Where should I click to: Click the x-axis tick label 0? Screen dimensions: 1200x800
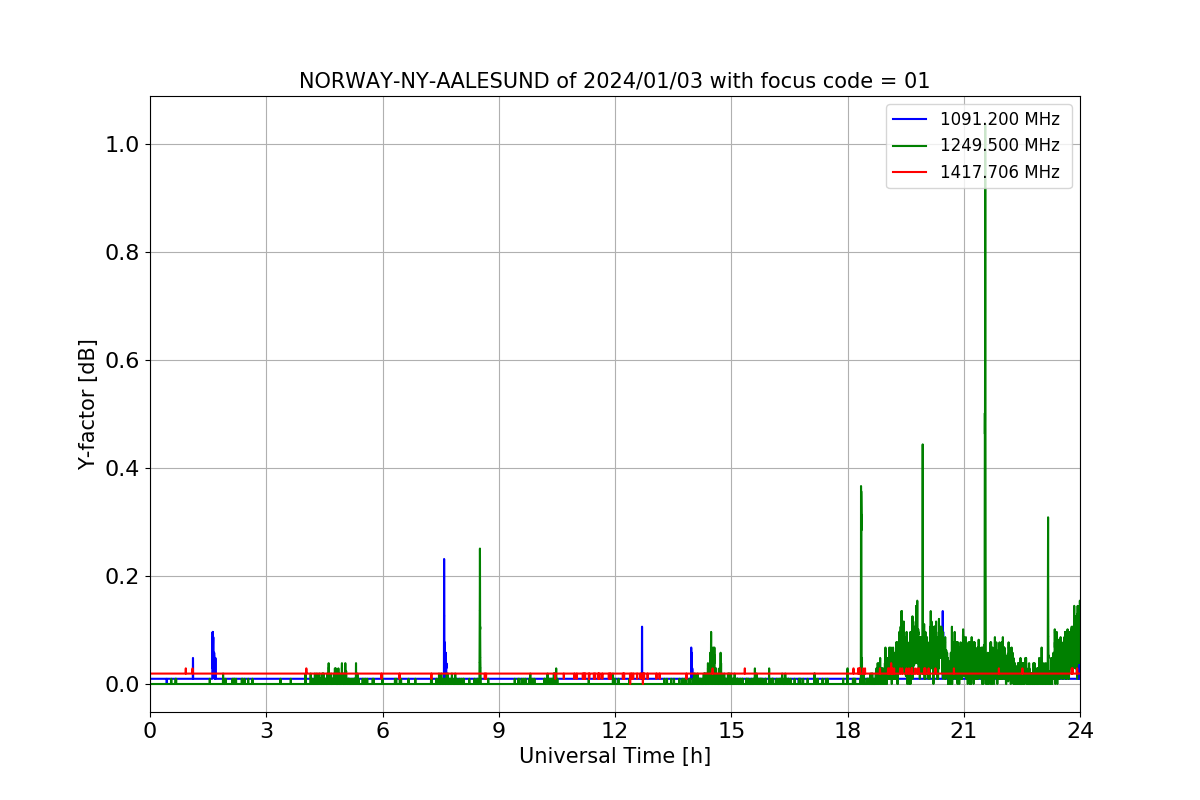coord(150,730)
